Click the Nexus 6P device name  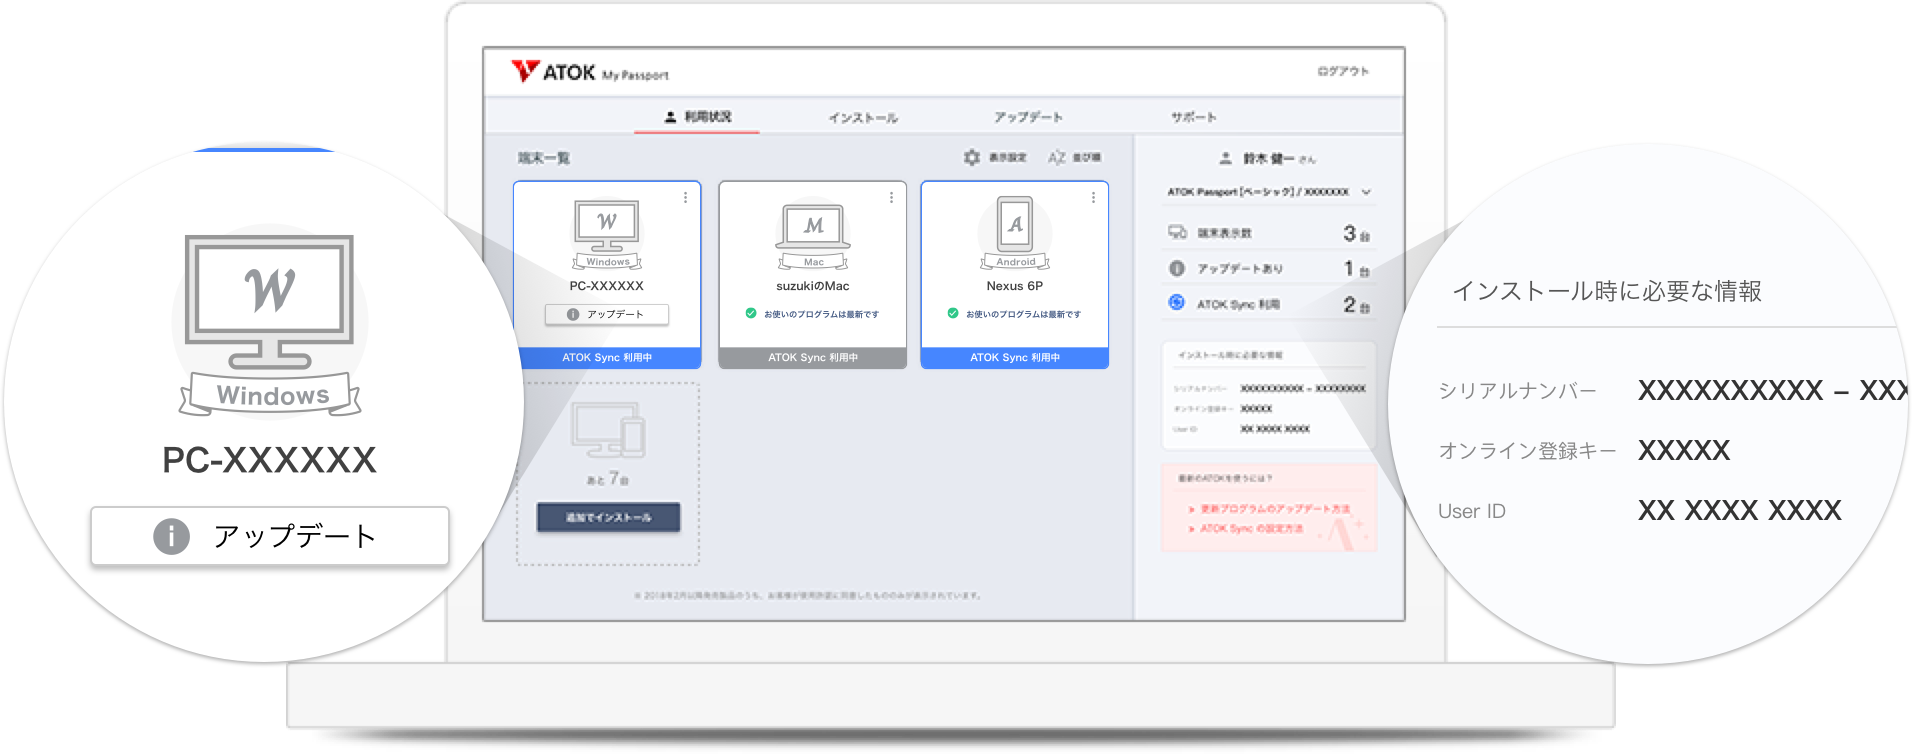1015,286
